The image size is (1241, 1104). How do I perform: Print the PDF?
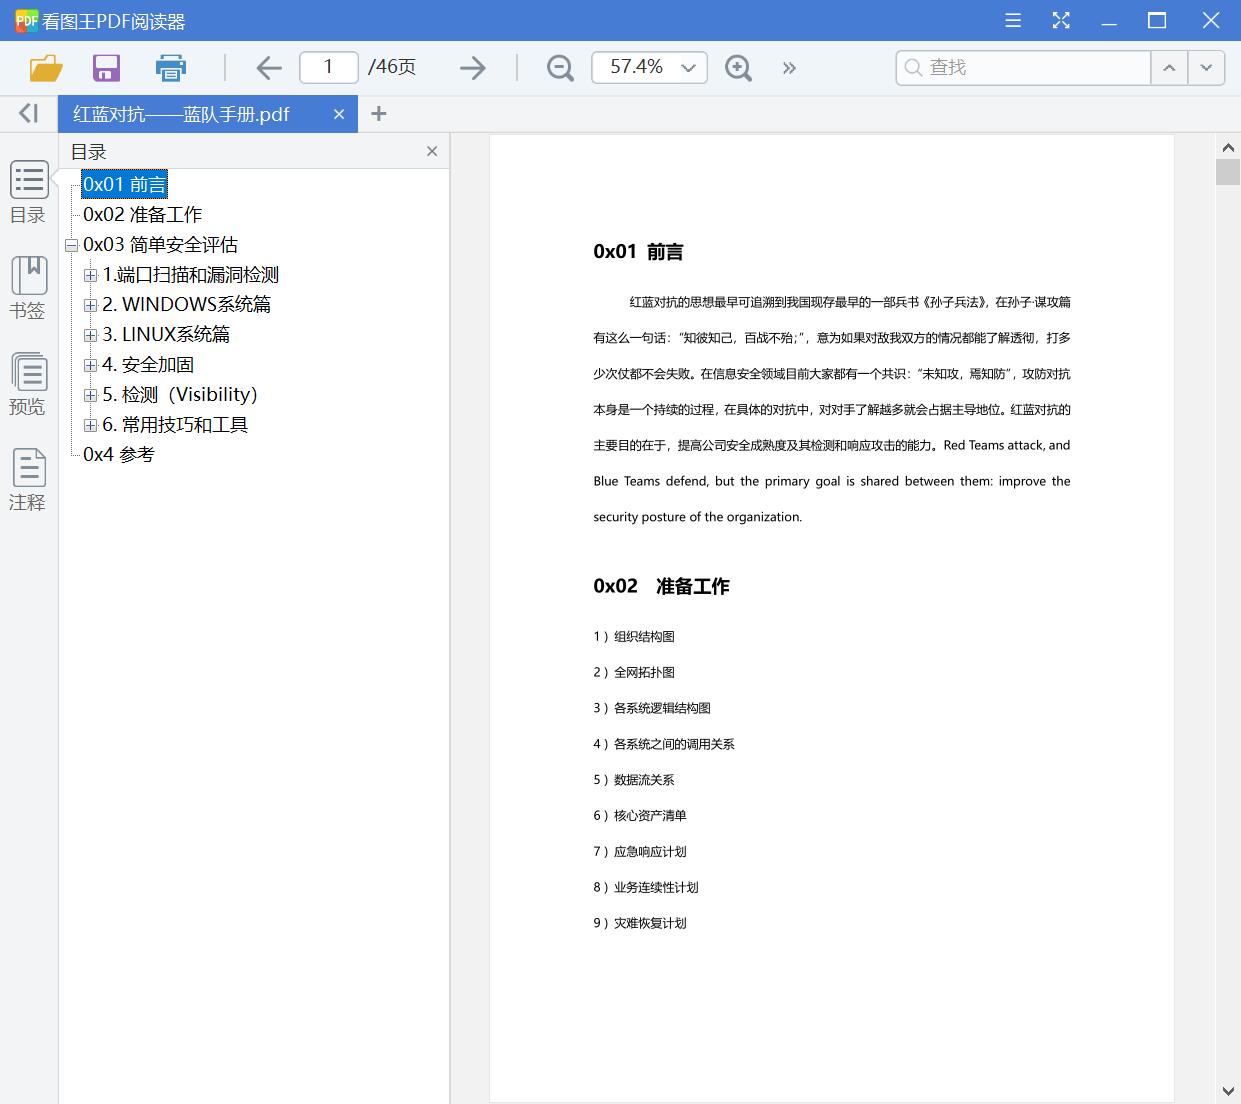pyautogui.click(x=170, y=67)
